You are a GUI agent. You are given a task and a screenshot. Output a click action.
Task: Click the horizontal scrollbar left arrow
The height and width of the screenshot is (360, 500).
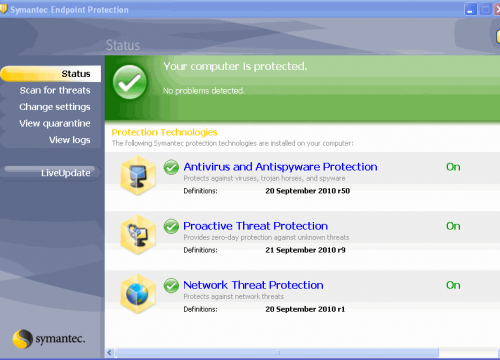click(110, 353)
